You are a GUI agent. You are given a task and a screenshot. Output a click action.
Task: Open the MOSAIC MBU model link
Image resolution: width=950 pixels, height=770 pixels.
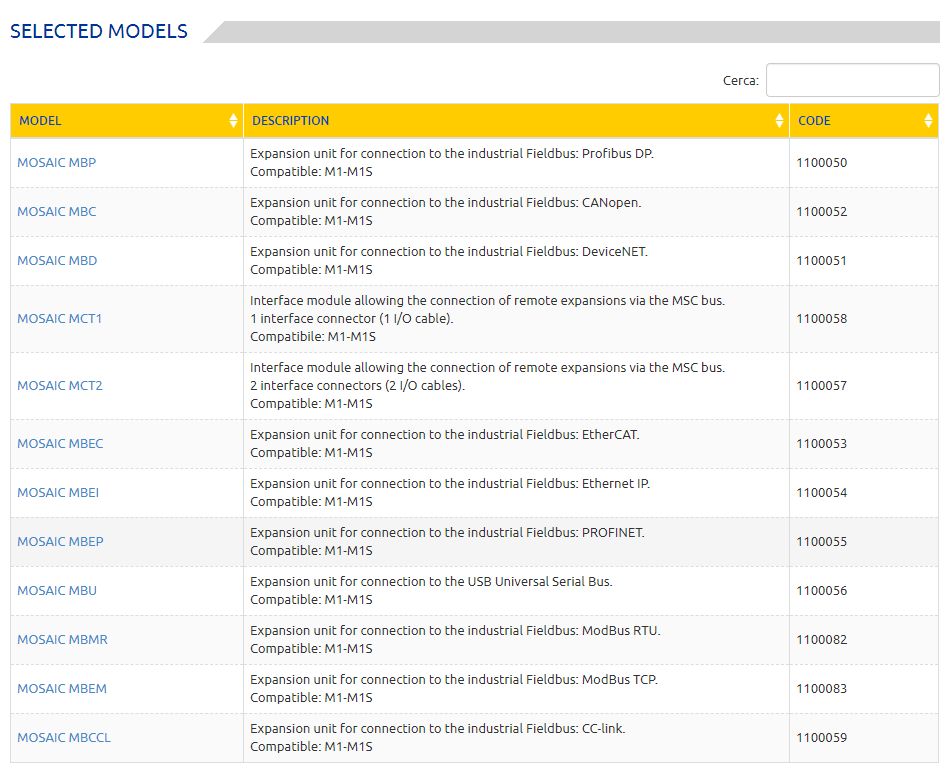[x=57, y=591]
